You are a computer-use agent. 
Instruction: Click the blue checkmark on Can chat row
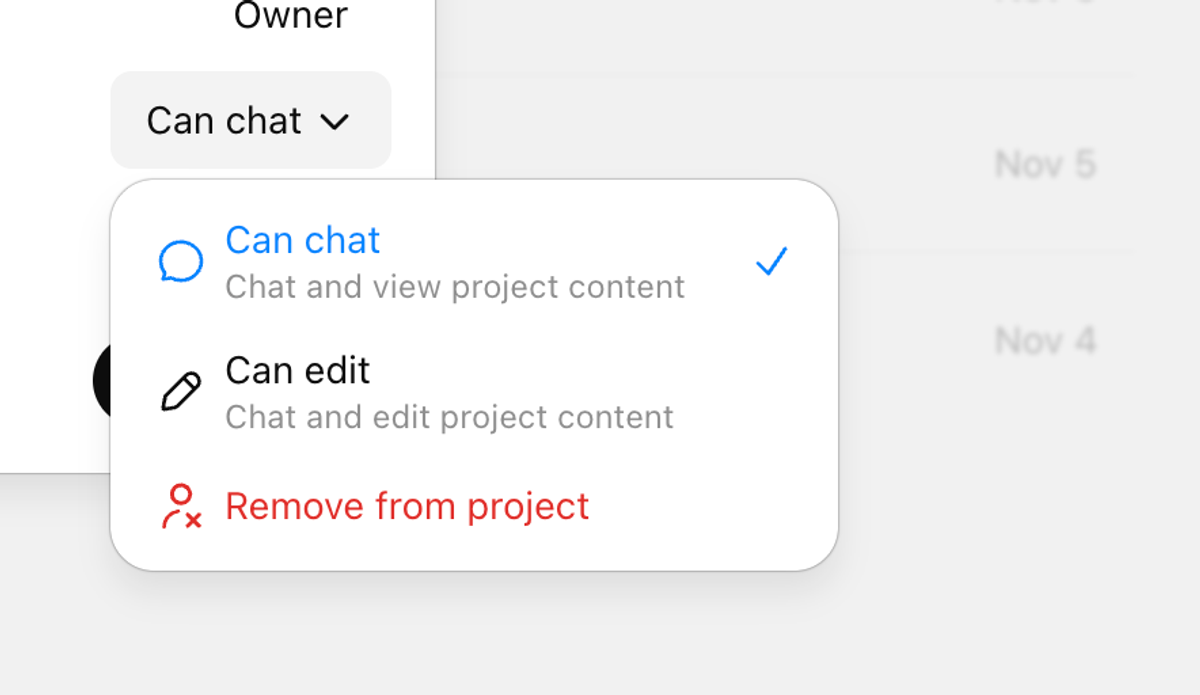(770, 261)
